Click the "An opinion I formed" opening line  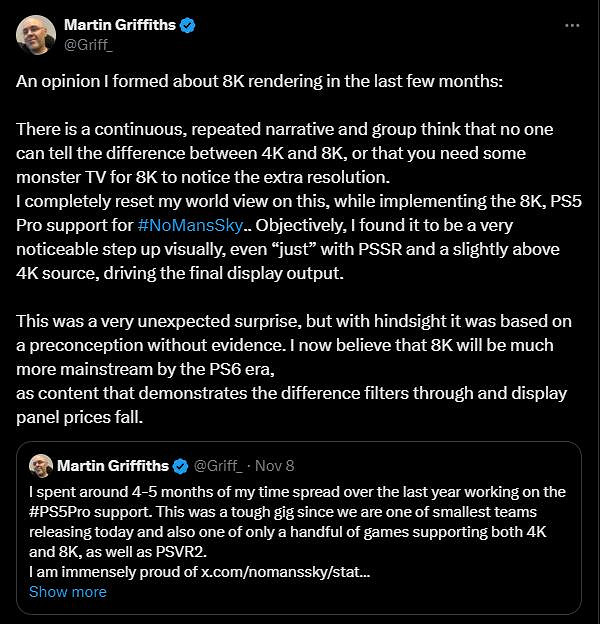pyautogui.click(x=260, y=82)
